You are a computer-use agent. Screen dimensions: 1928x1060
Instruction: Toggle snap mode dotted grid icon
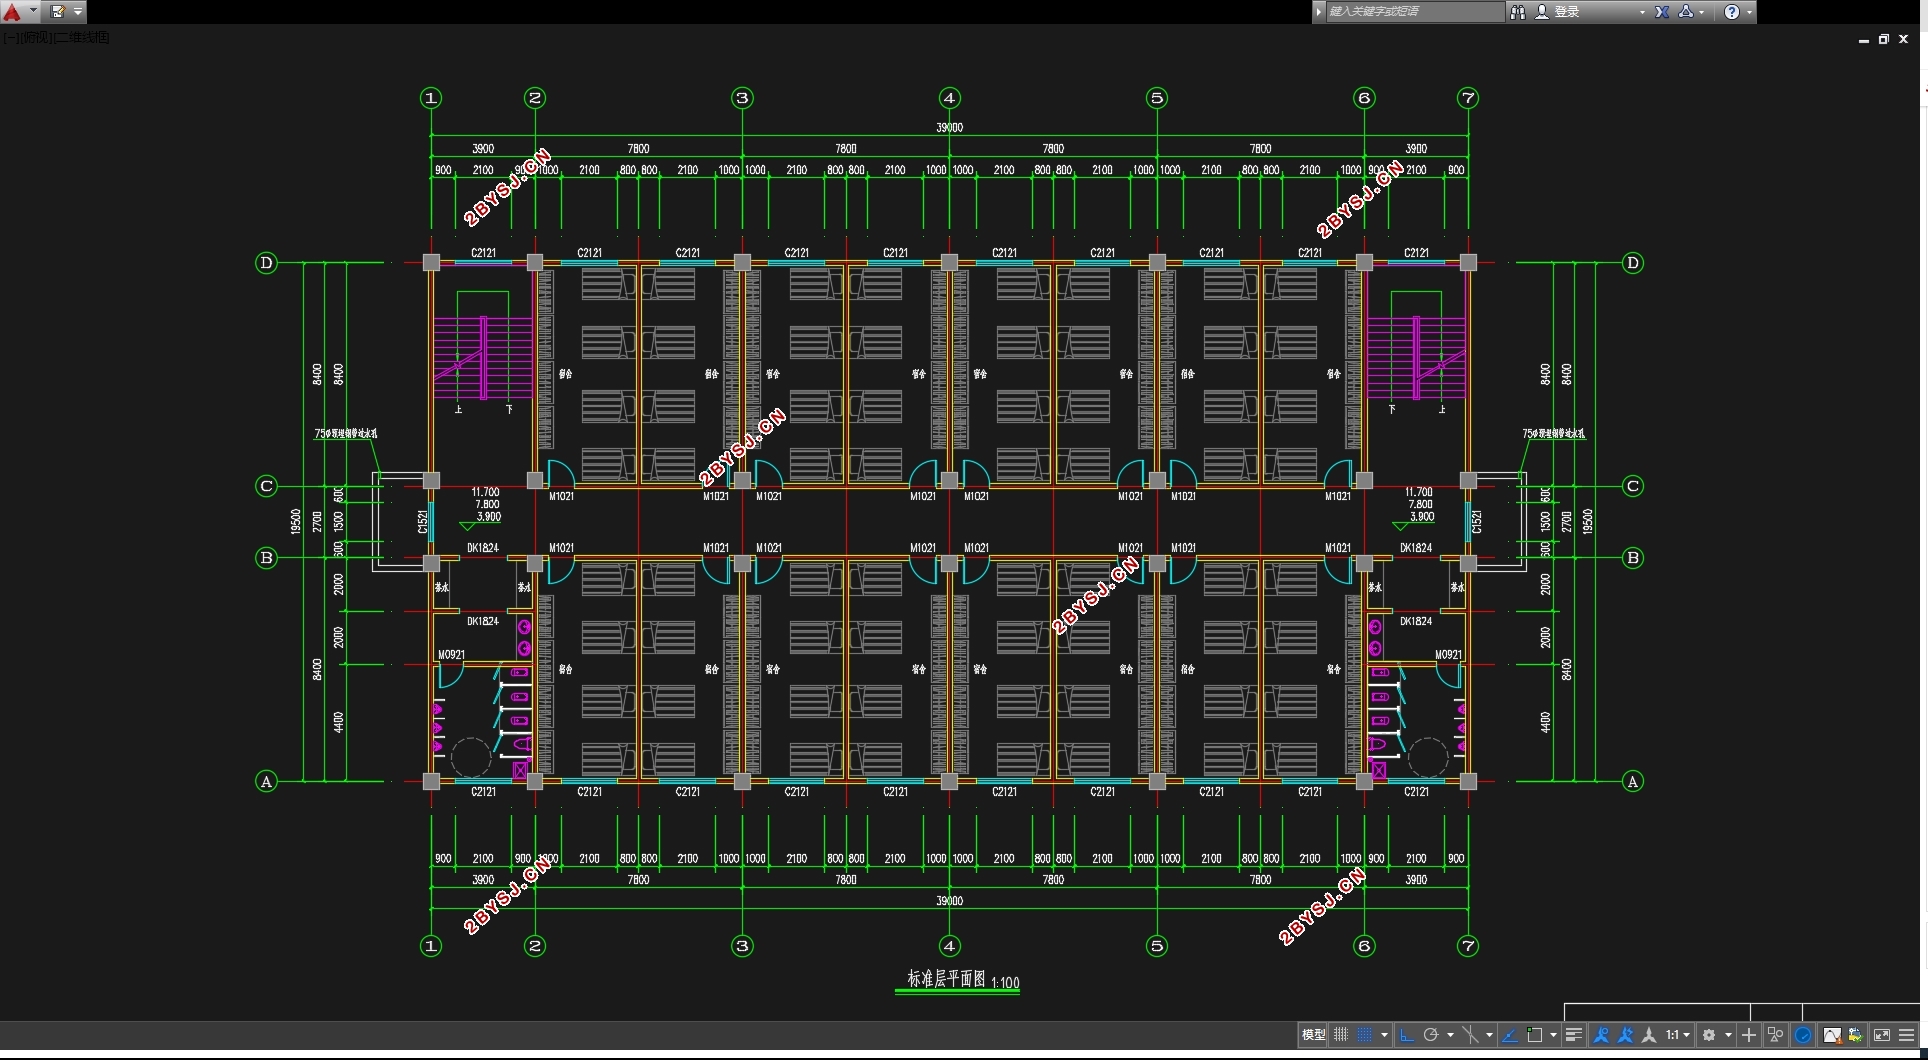[x=1364, y=1035]
